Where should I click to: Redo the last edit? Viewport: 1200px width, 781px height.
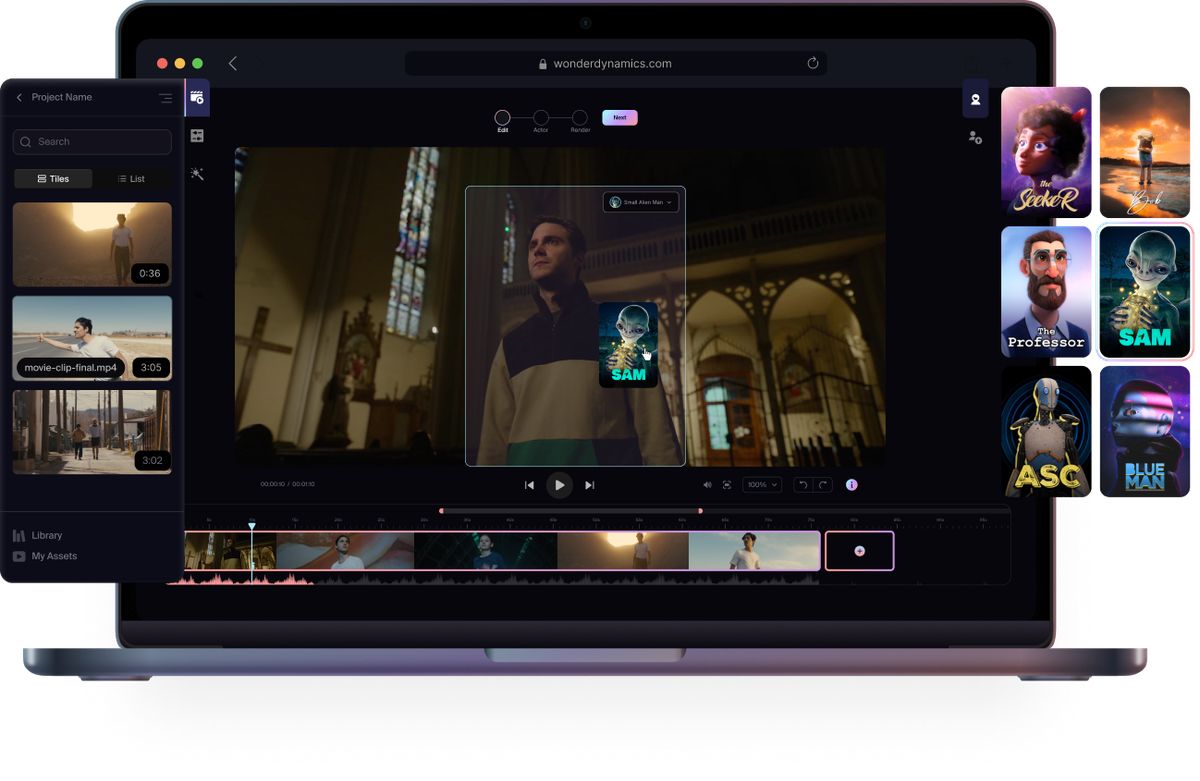(x=823, y=485)
